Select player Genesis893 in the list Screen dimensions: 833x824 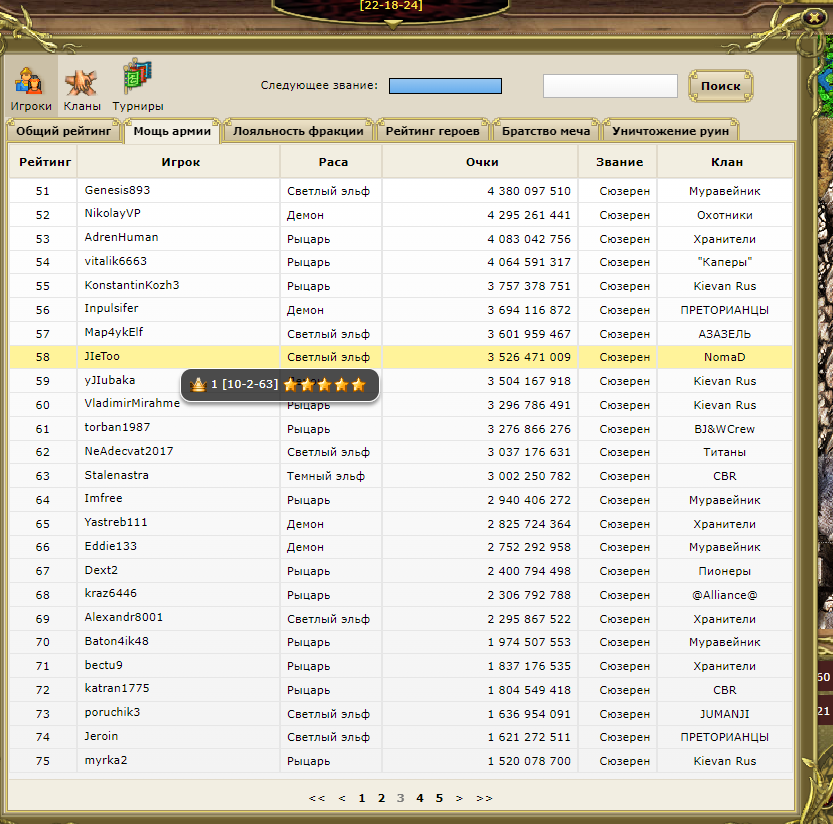117,190
